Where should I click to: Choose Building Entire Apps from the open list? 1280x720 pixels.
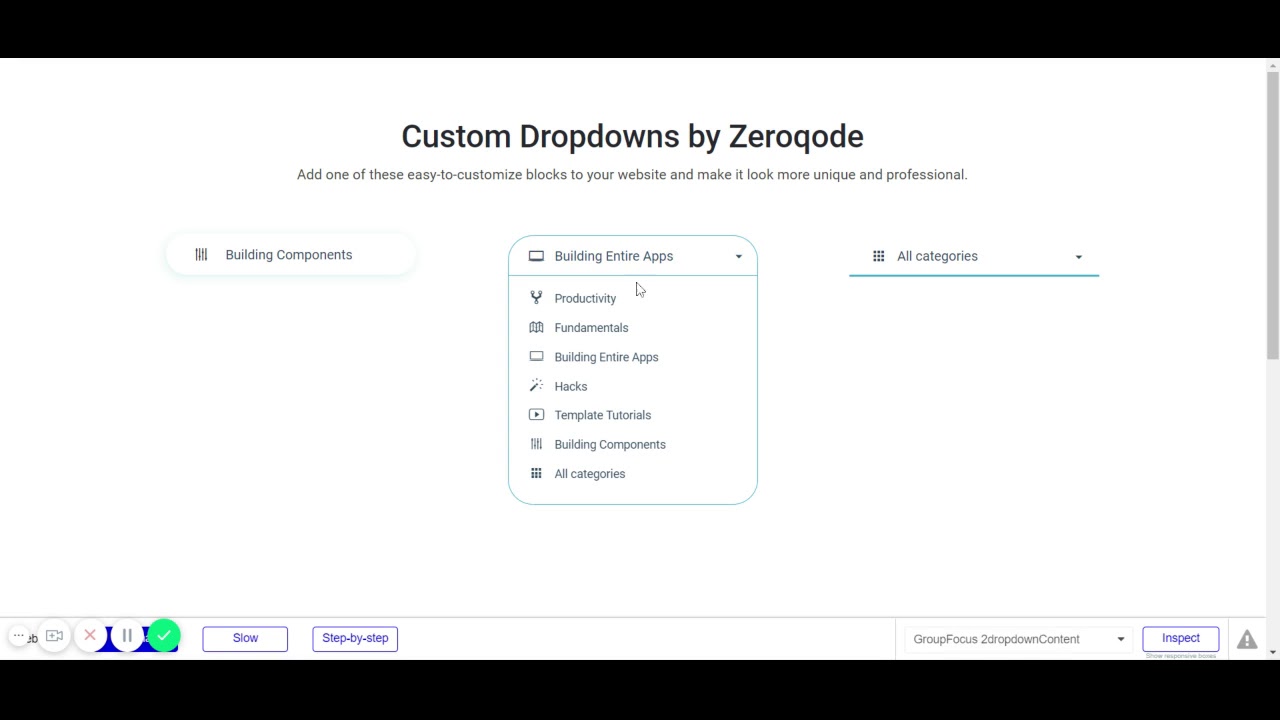click(606, 357)
